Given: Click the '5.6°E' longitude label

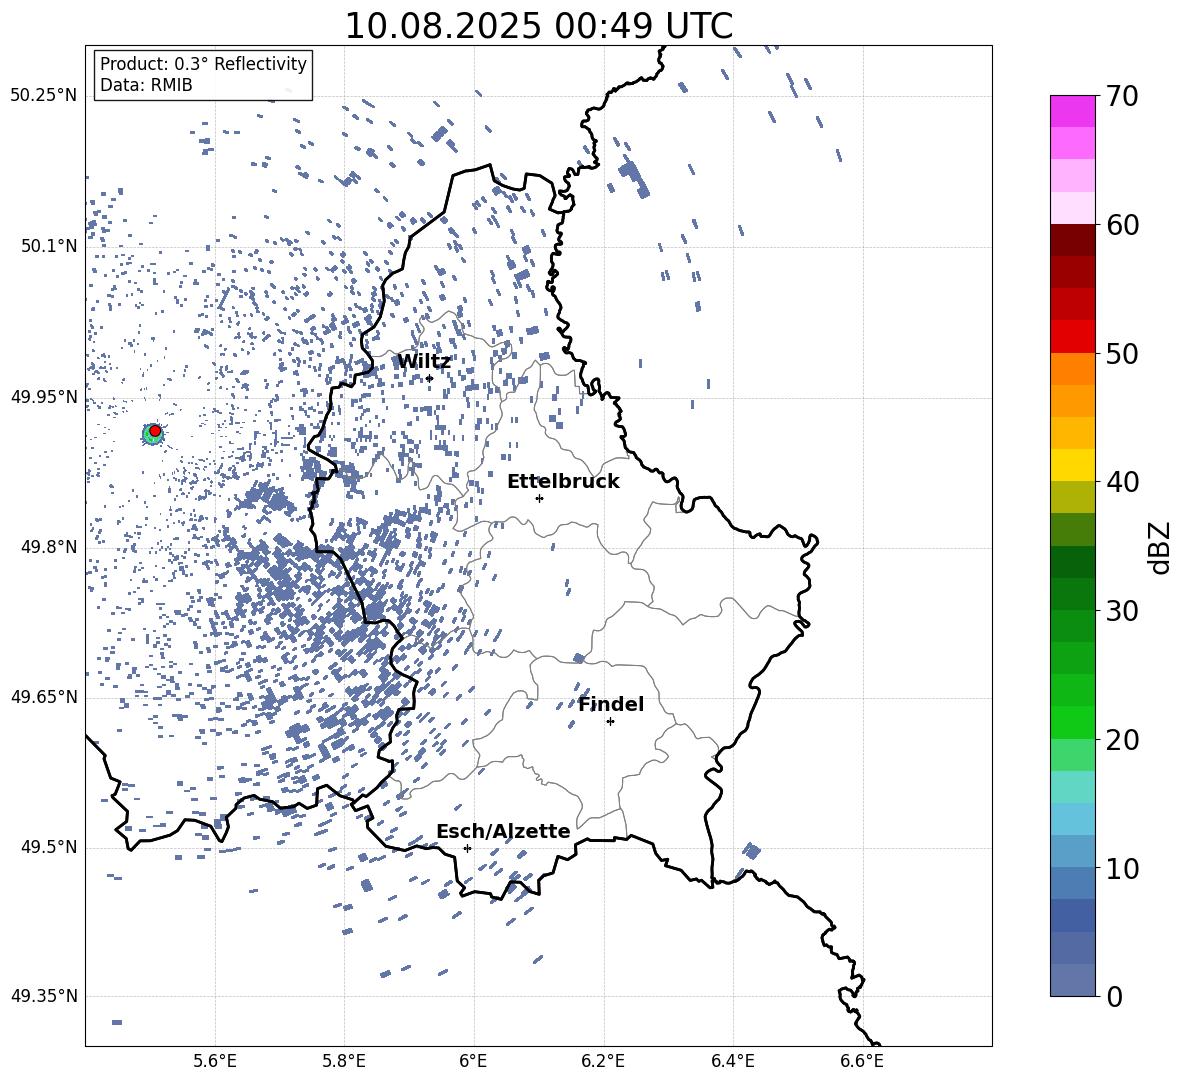Looking at the screenshot, I should pyautogui.click(x=214, y=1061).
